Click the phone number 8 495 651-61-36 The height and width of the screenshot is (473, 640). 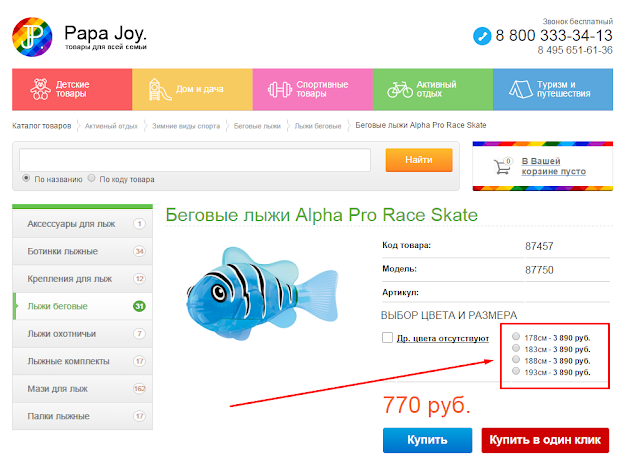click(x=575, y=50)
